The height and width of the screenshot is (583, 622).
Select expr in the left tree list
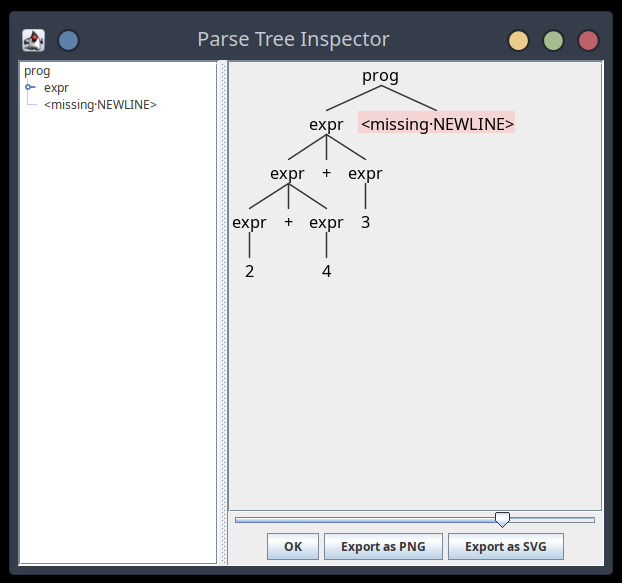(x=56, y=88)
